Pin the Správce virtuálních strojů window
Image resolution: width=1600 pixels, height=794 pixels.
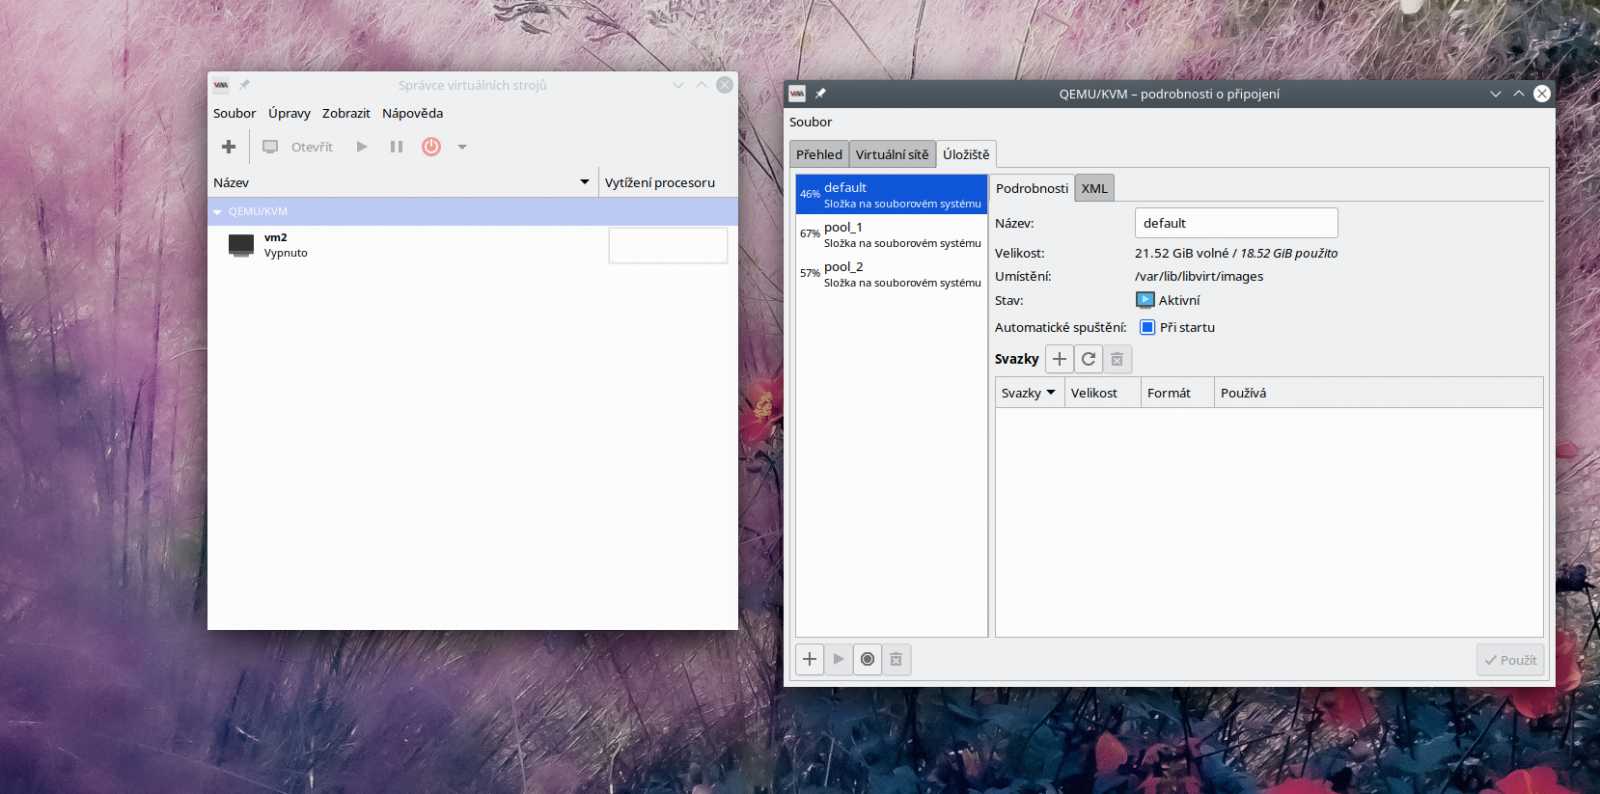(245, 85)
